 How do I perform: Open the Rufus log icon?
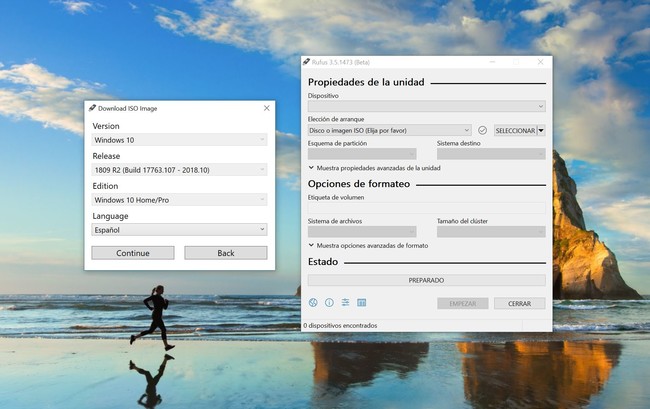click(x=361, y=303)
